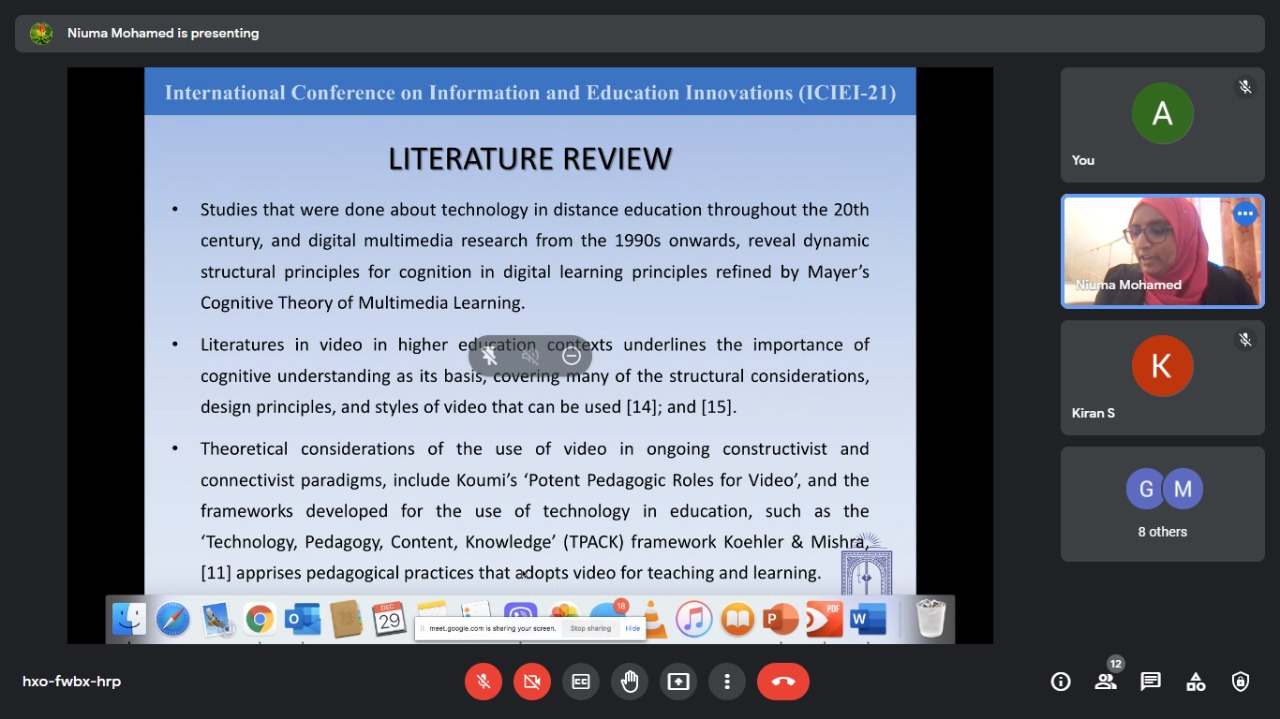The image size is (1280, 719).
Task: Select Kiran S participant tile
Action: [1162, 378]
